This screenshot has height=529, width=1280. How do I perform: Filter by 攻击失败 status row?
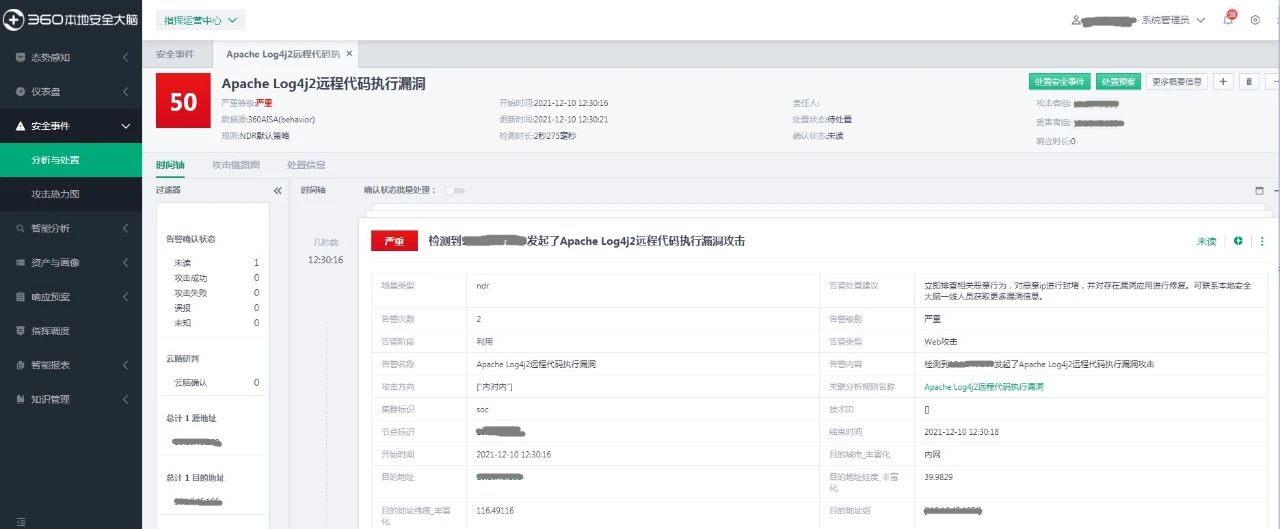(216, 293)
